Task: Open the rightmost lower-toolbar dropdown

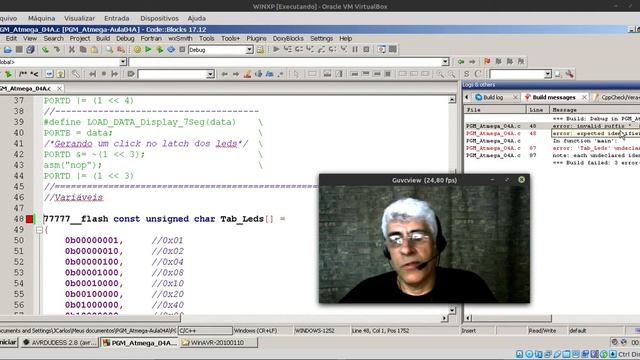Action: 548,74
